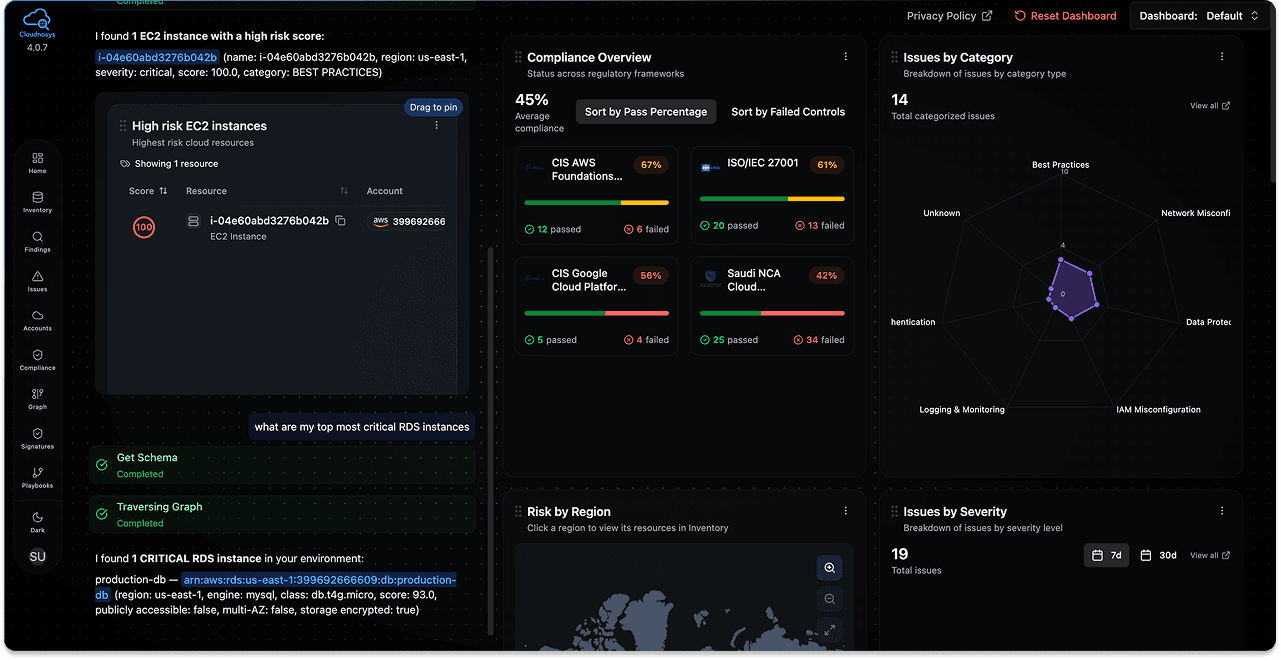Click the Cloudnosys logo

[x=37, y=22]
